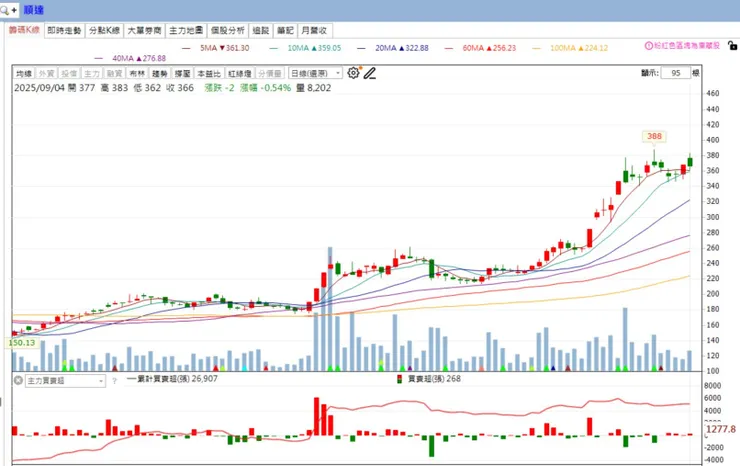Click the 累計買賣超(張) 26,907 legend

(x=172, y=379)
